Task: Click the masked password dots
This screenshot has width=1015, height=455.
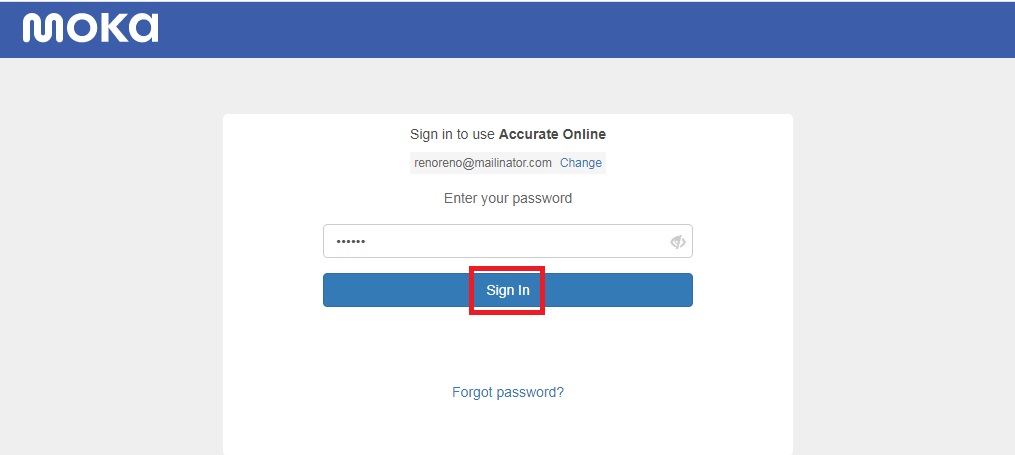Action: (350, 242)
